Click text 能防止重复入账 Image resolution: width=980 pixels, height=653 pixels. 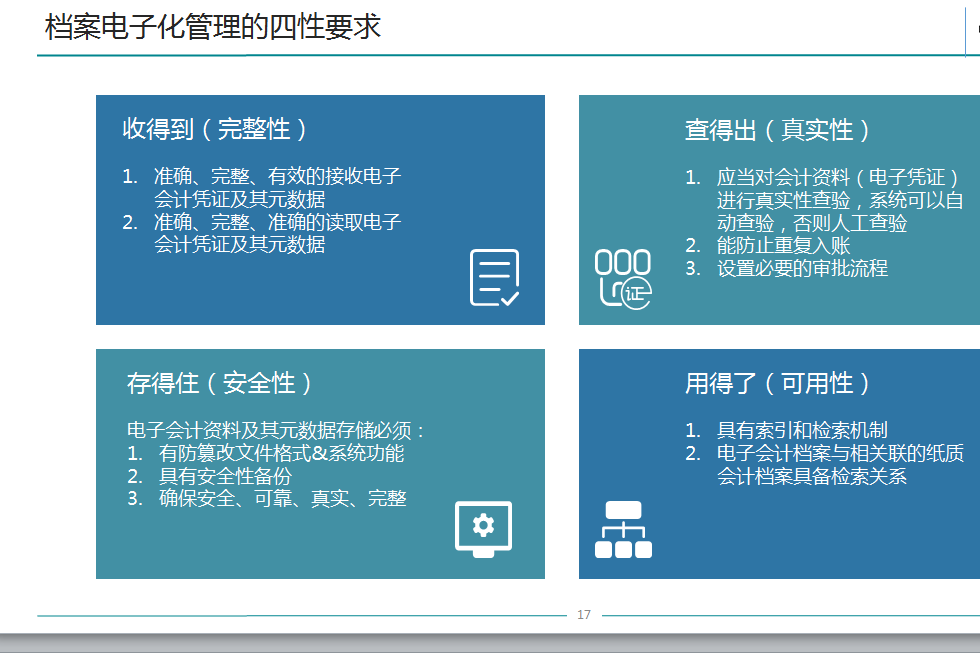pos(783,246)
